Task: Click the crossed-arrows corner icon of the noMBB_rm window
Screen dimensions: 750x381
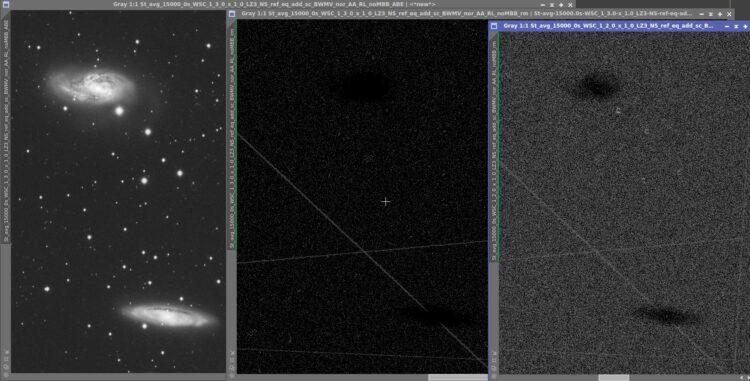Action: [x=232, y=353]
